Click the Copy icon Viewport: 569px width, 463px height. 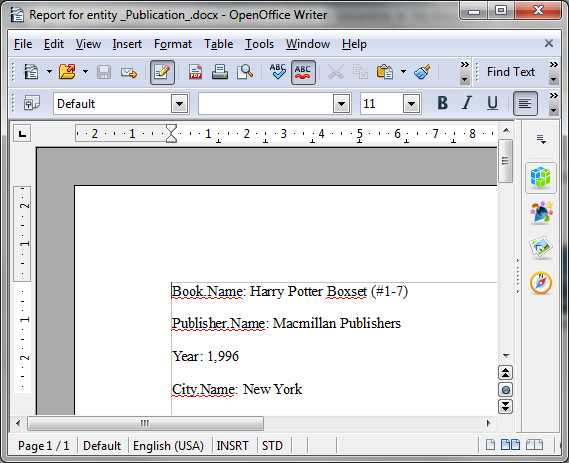[360, 72]
